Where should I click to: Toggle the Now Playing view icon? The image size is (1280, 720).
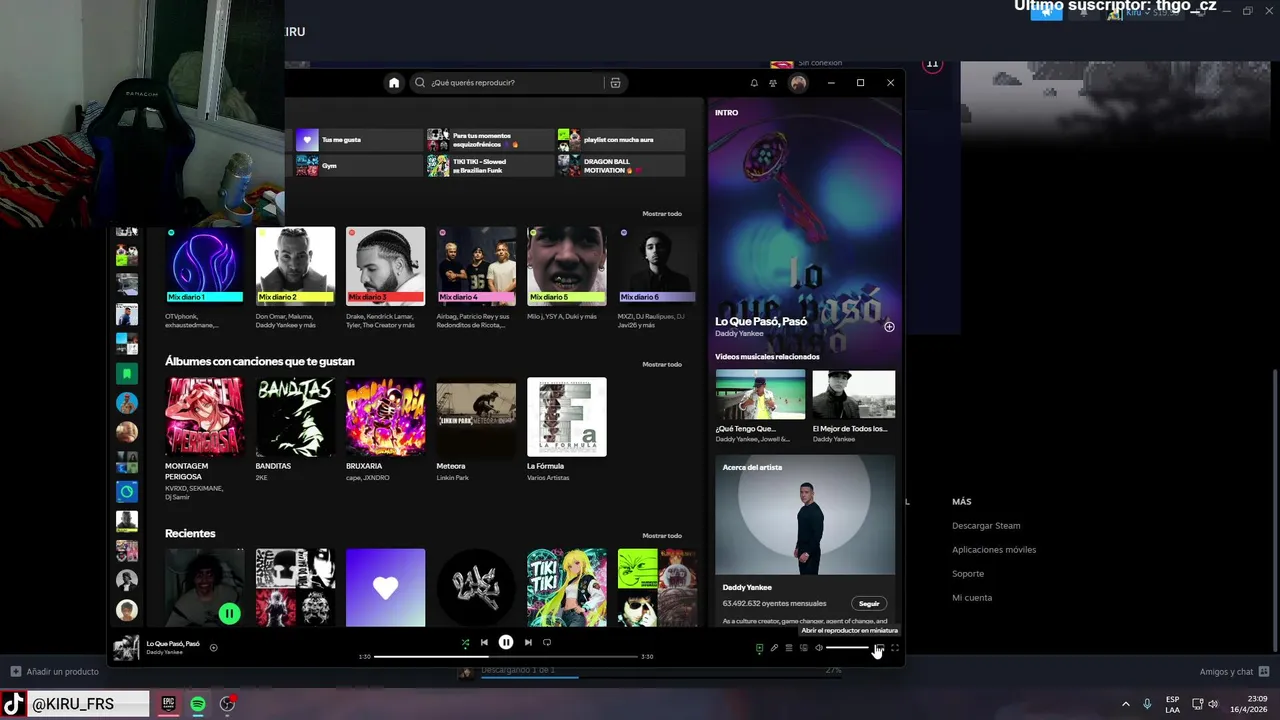tap(759, 648)
